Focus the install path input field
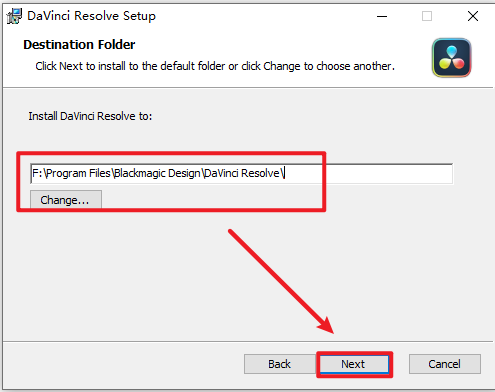Screen dimensions: 495x392 241,173
